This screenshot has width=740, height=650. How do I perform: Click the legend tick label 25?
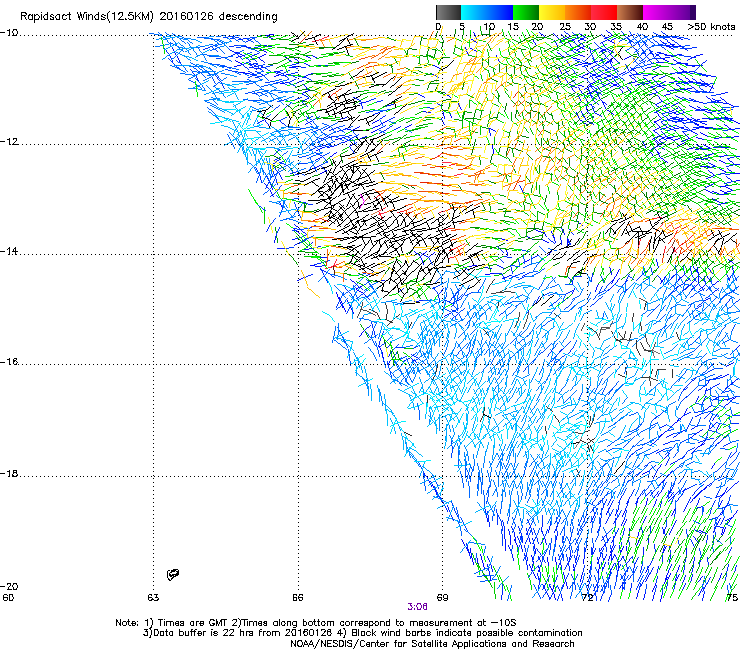point(564,27)
